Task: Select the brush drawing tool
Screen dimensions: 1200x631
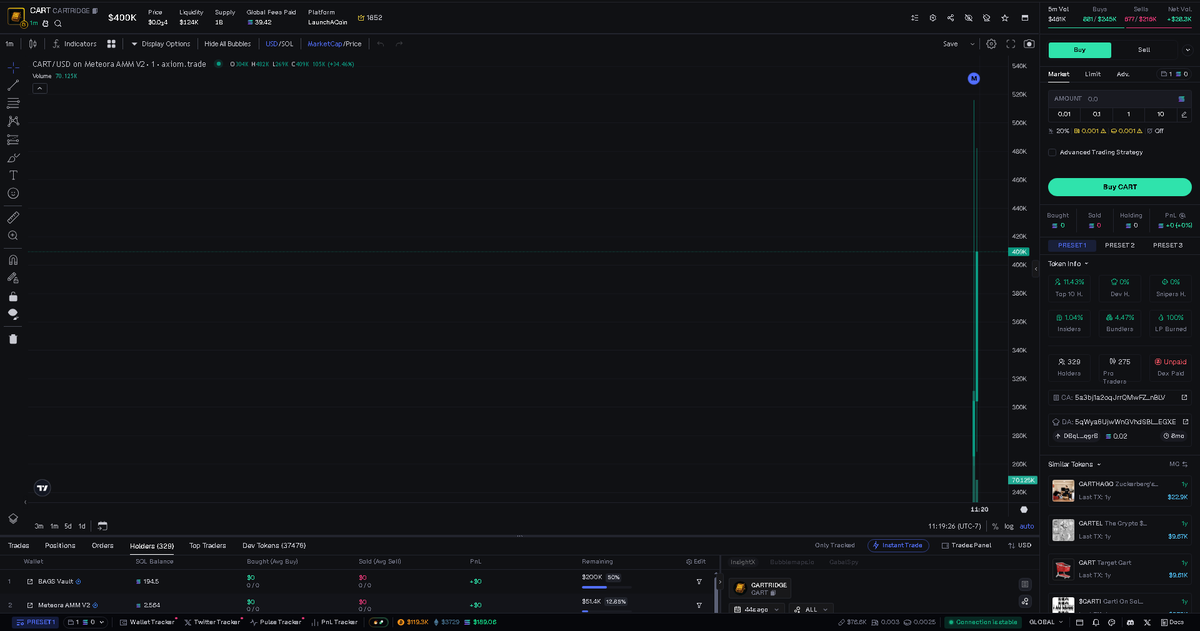Action: pyautogui.click(x=13, y=157)
